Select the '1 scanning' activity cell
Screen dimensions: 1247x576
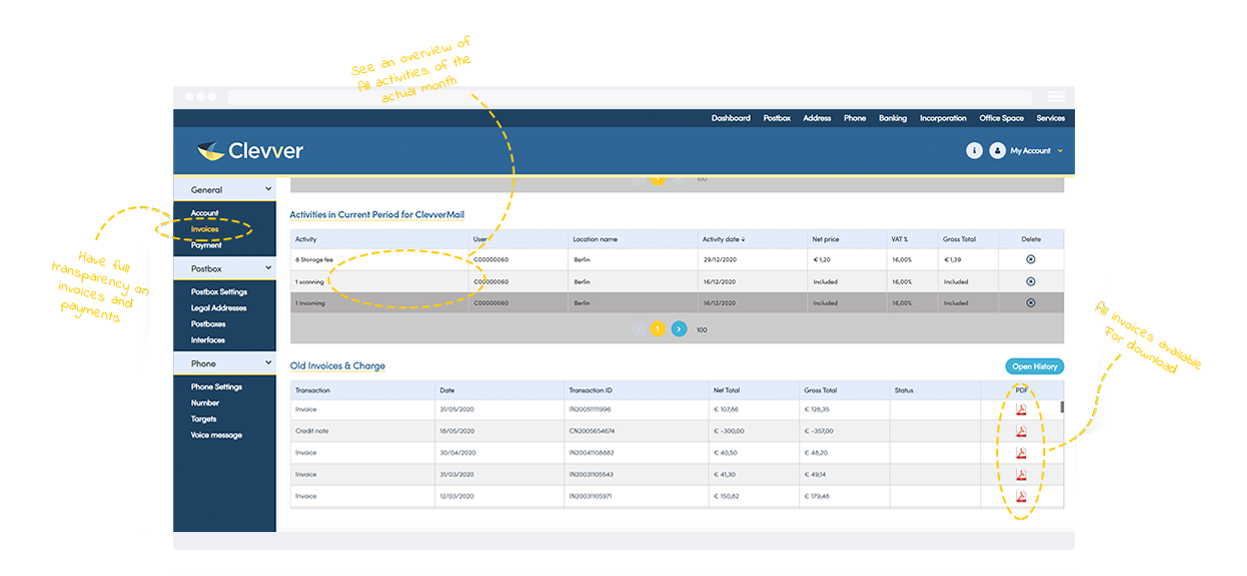click(380, 281)
